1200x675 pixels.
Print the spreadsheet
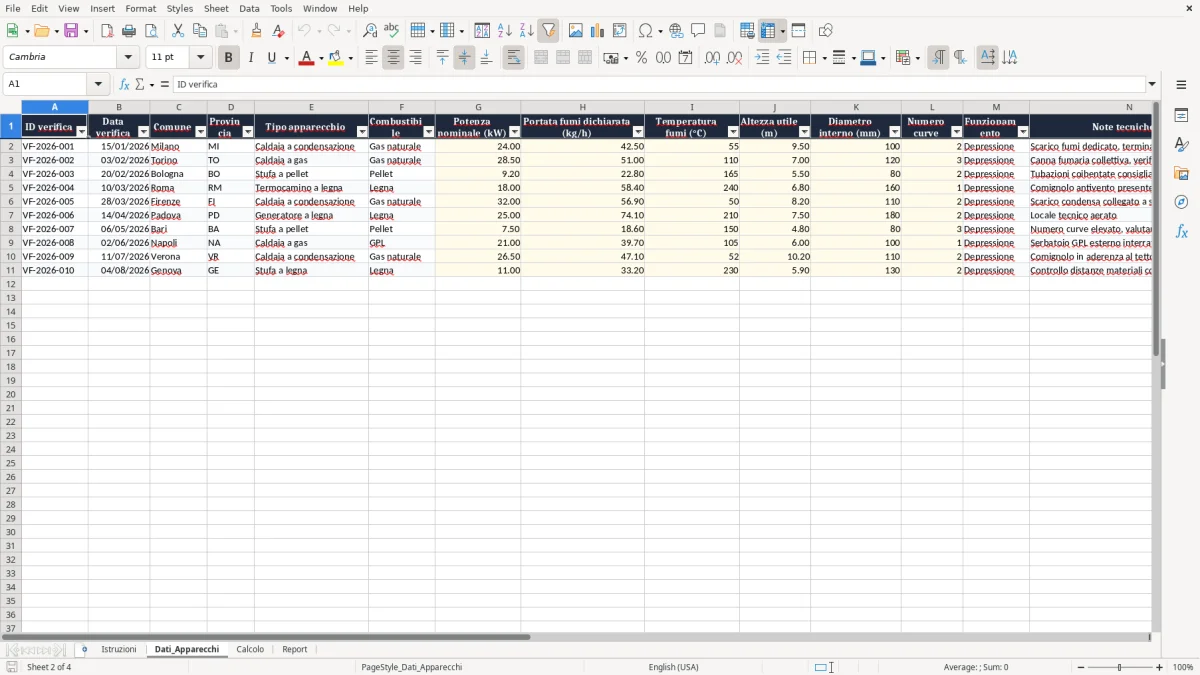click(x=129, y=31)
